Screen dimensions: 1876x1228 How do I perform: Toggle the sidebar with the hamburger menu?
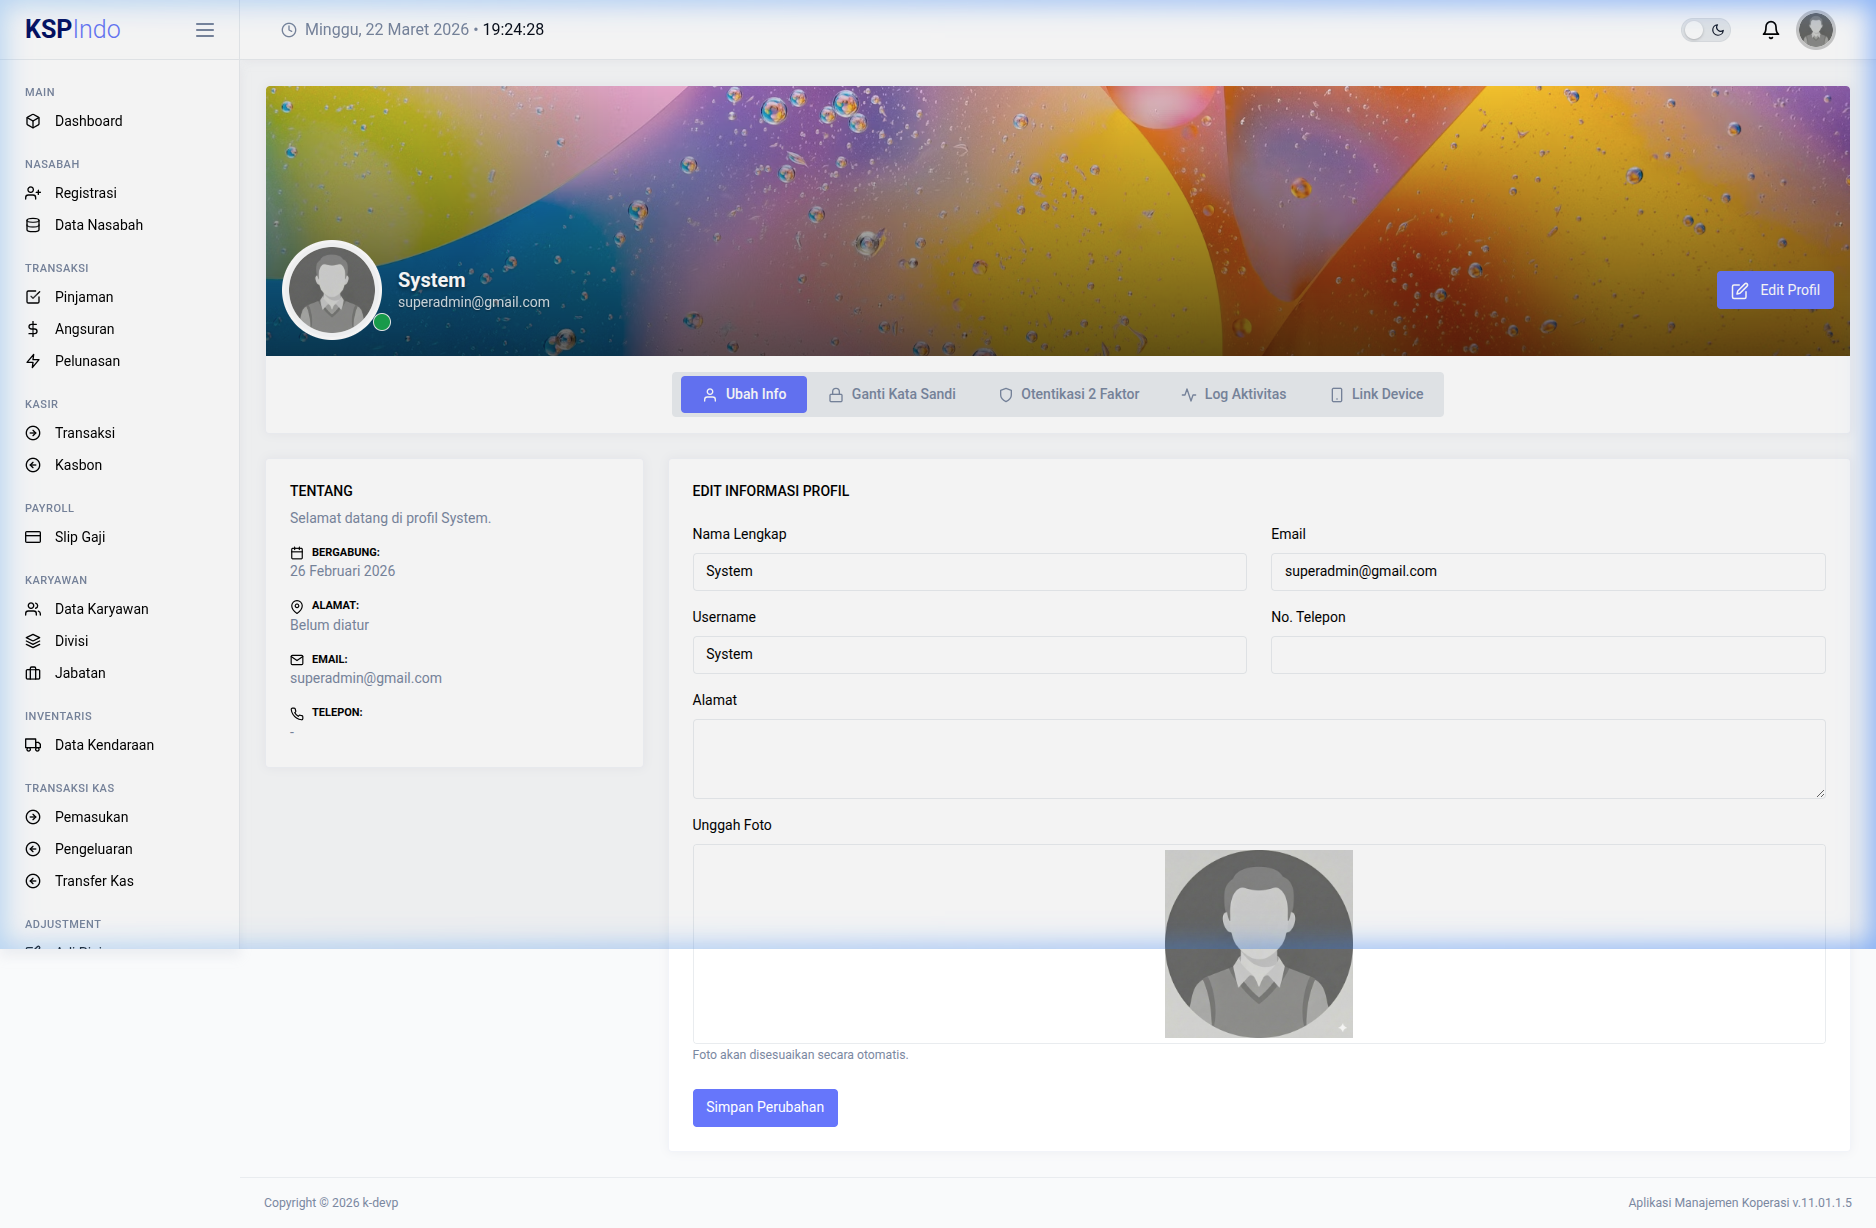[x=204, y=30]
